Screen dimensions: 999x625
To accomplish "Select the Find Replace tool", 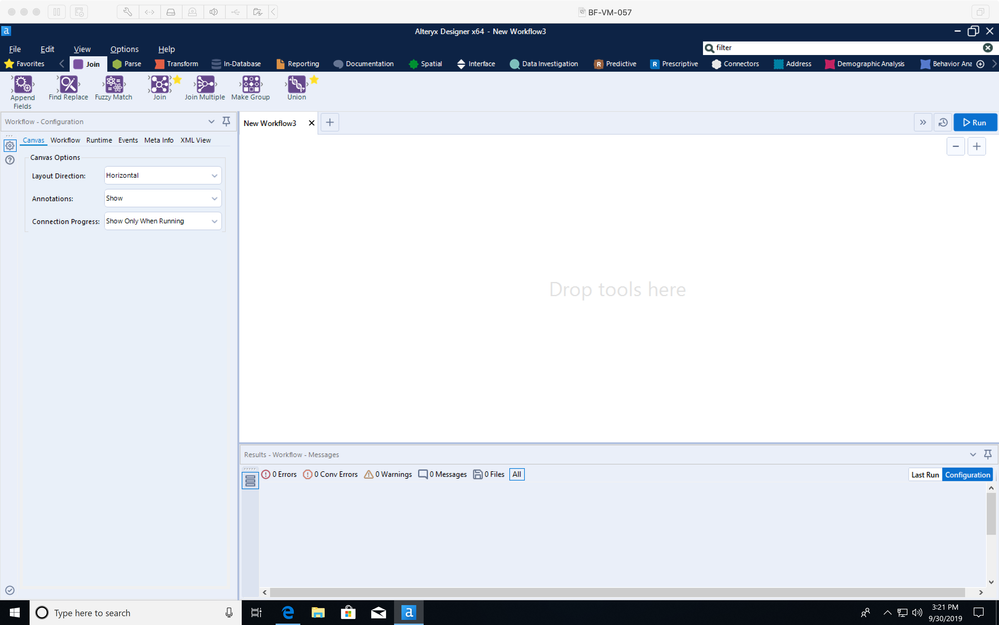I will click(68, 88).
